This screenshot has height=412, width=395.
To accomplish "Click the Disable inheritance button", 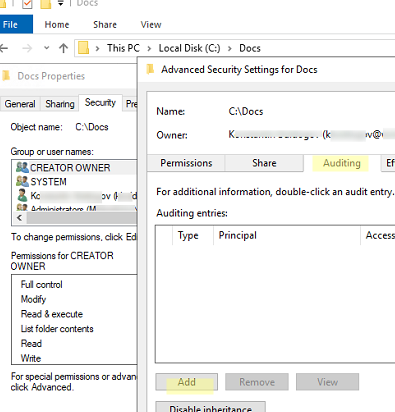I will pos(210,407).
